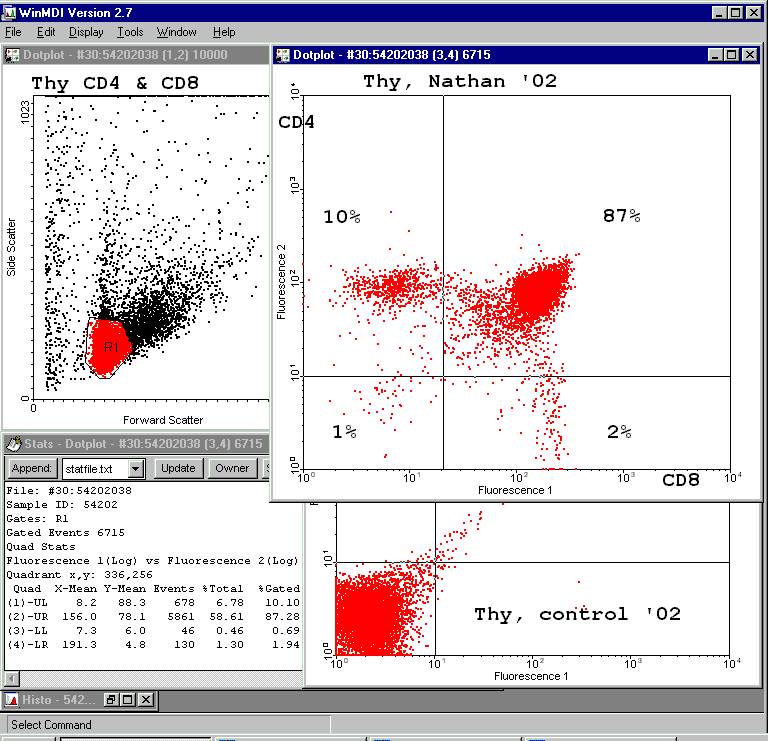The width and height of the screenshot is (768, 741).
Task: Select the red R1 gate region
Action: [108, 346]
